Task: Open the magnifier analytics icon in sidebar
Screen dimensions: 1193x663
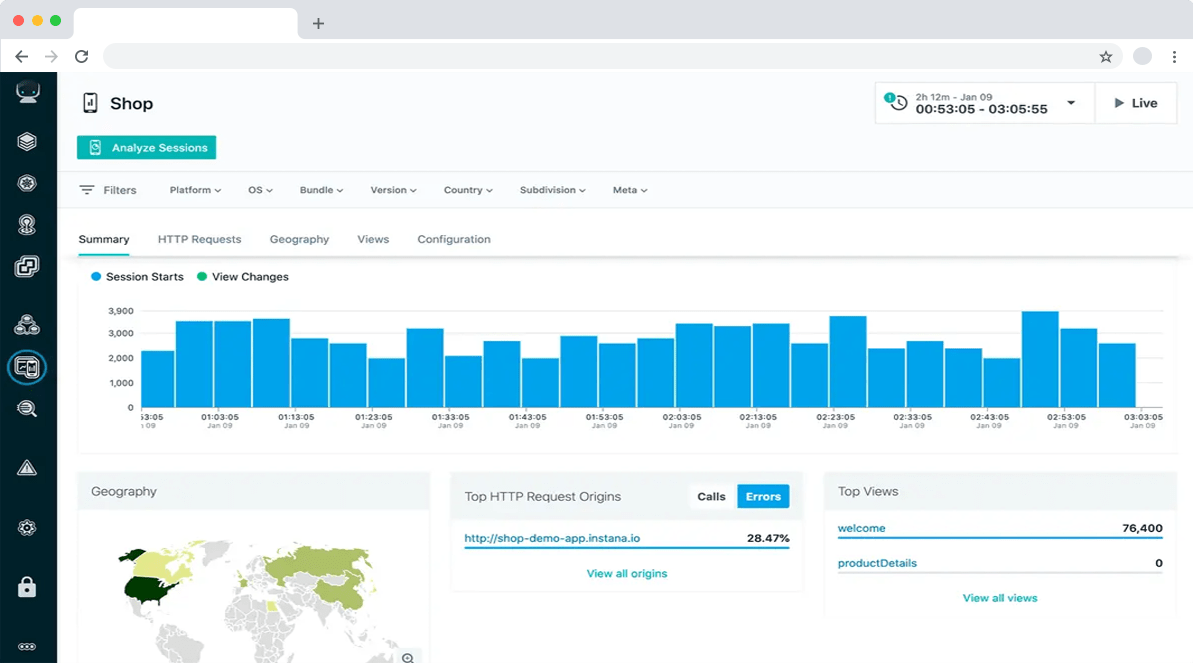Action: pyautogui.click(x=28, y=408)
